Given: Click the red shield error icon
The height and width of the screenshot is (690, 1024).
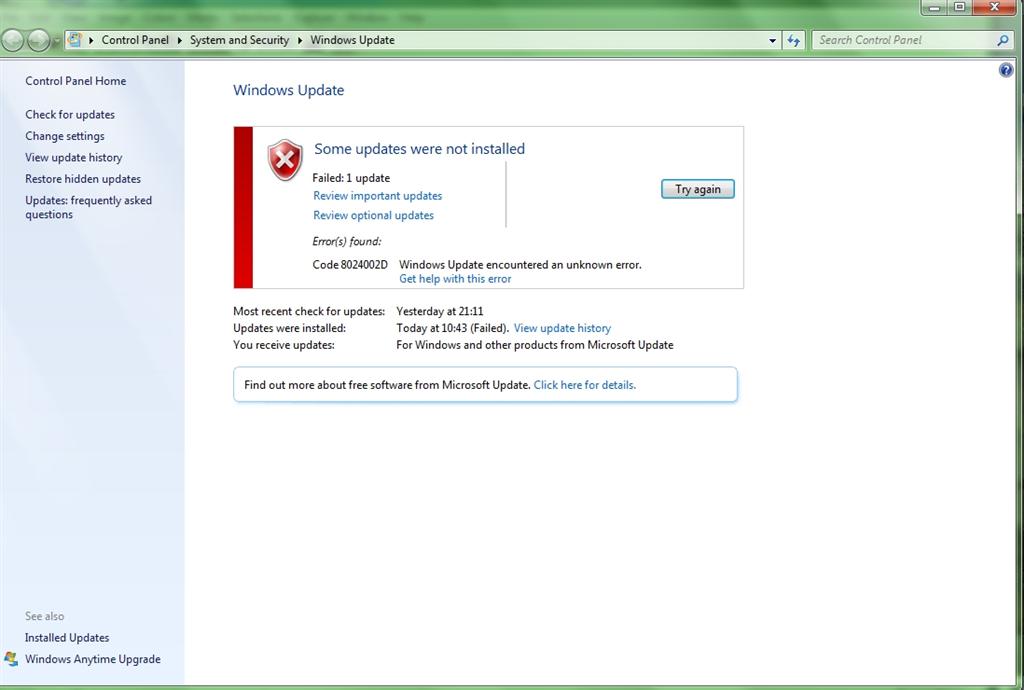Looking at the screenshot, I should coord(285,159).
